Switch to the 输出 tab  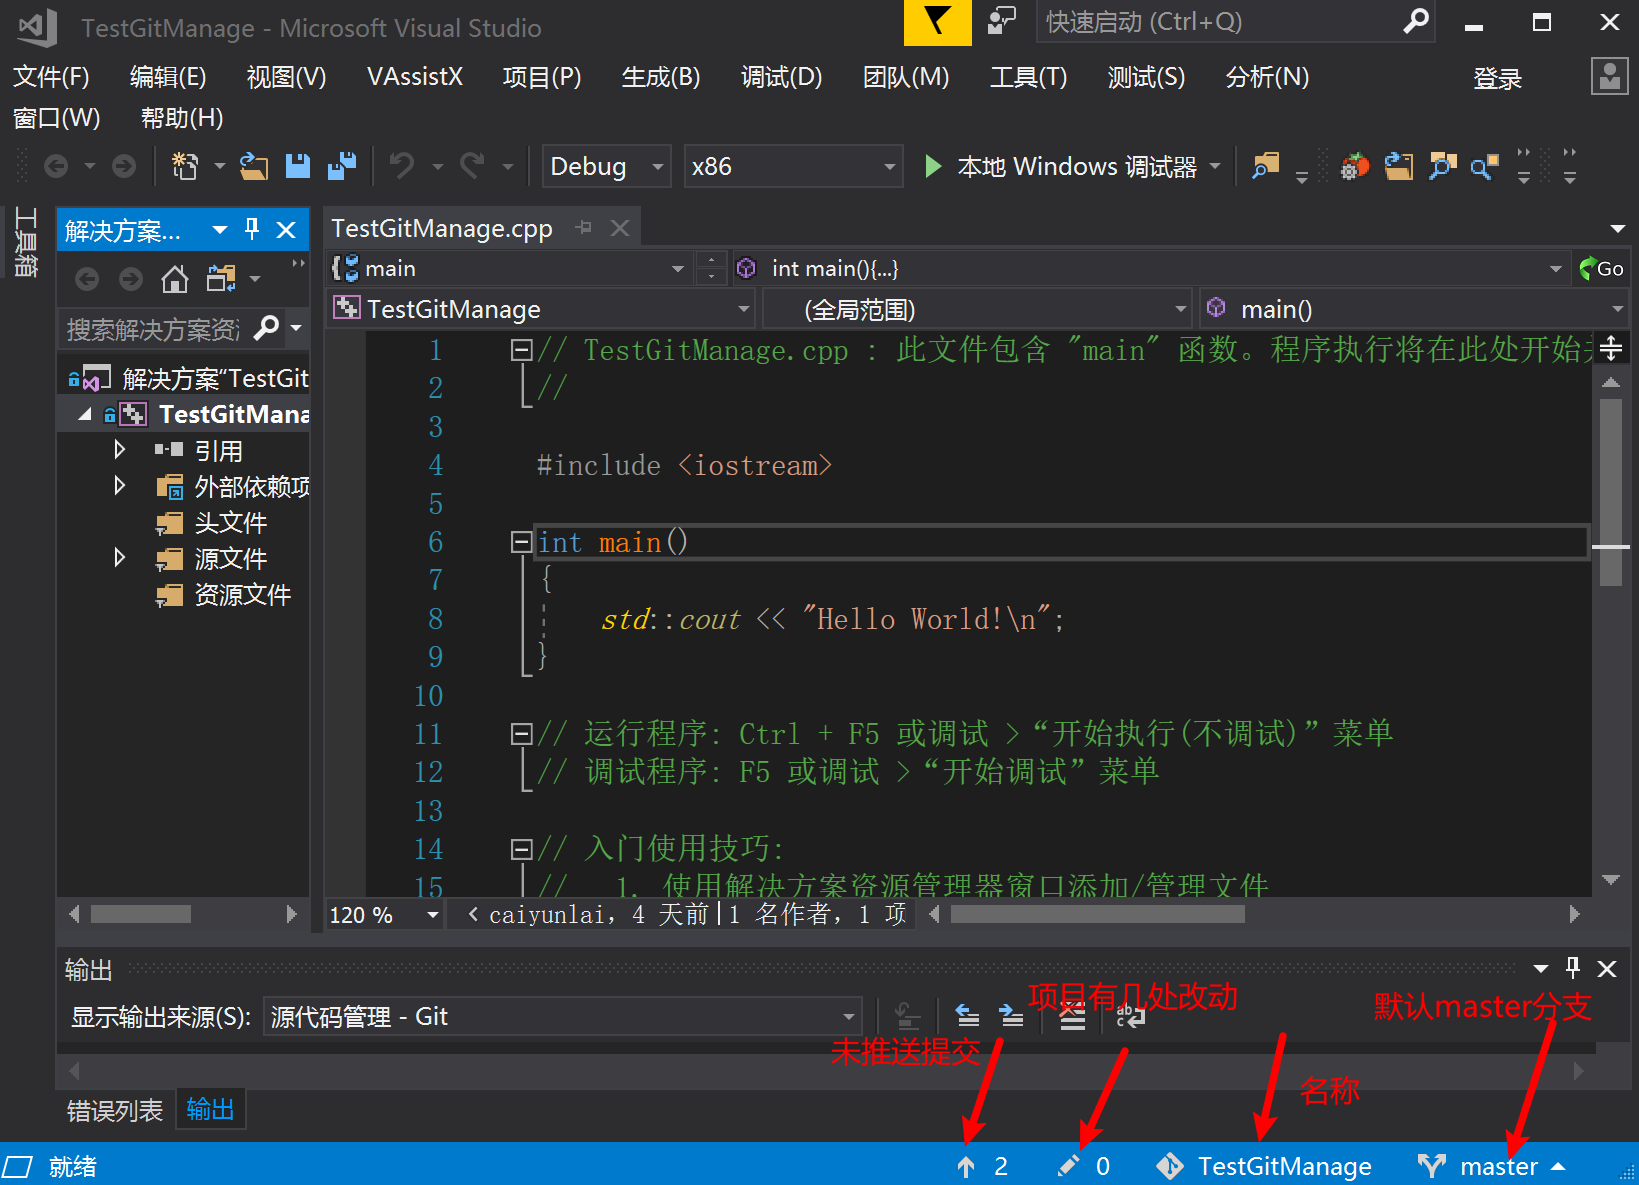(210, 1110)
